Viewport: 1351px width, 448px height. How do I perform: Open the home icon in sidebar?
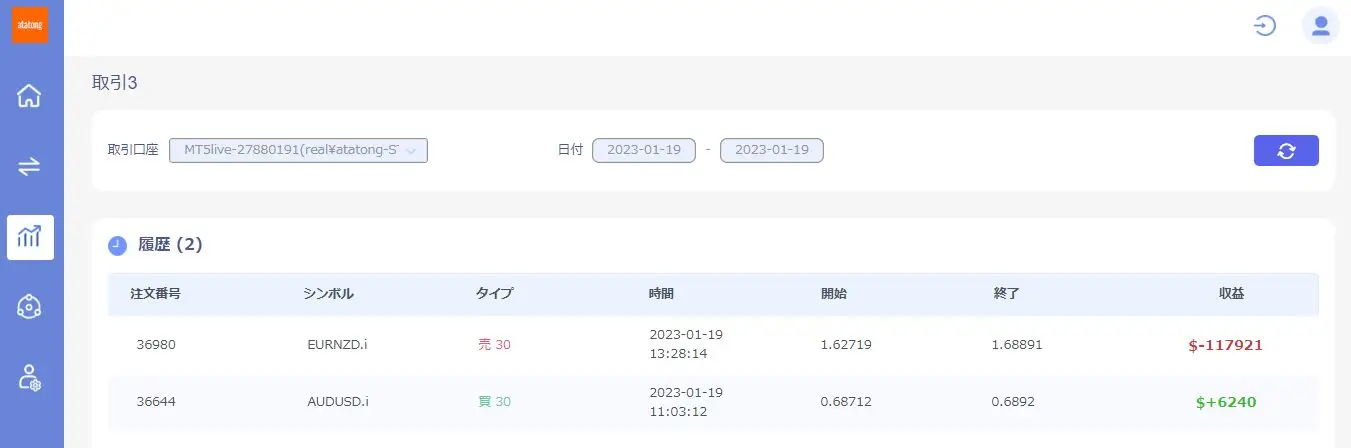pos(30,96)
